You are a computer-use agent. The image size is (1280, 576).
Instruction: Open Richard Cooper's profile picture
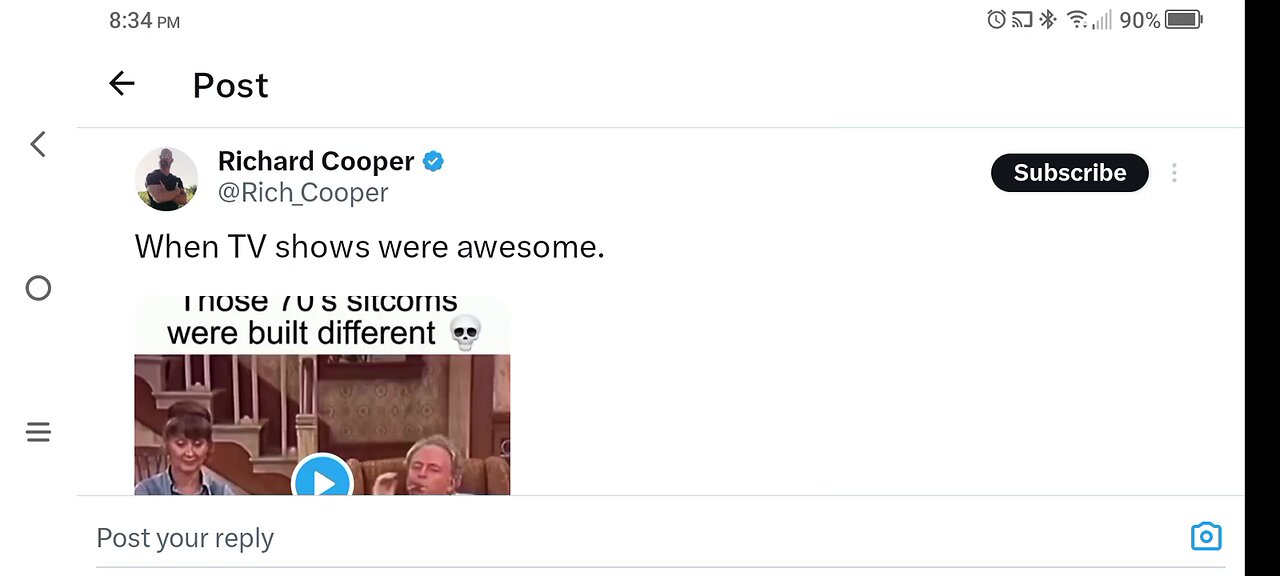pos(166,179)
